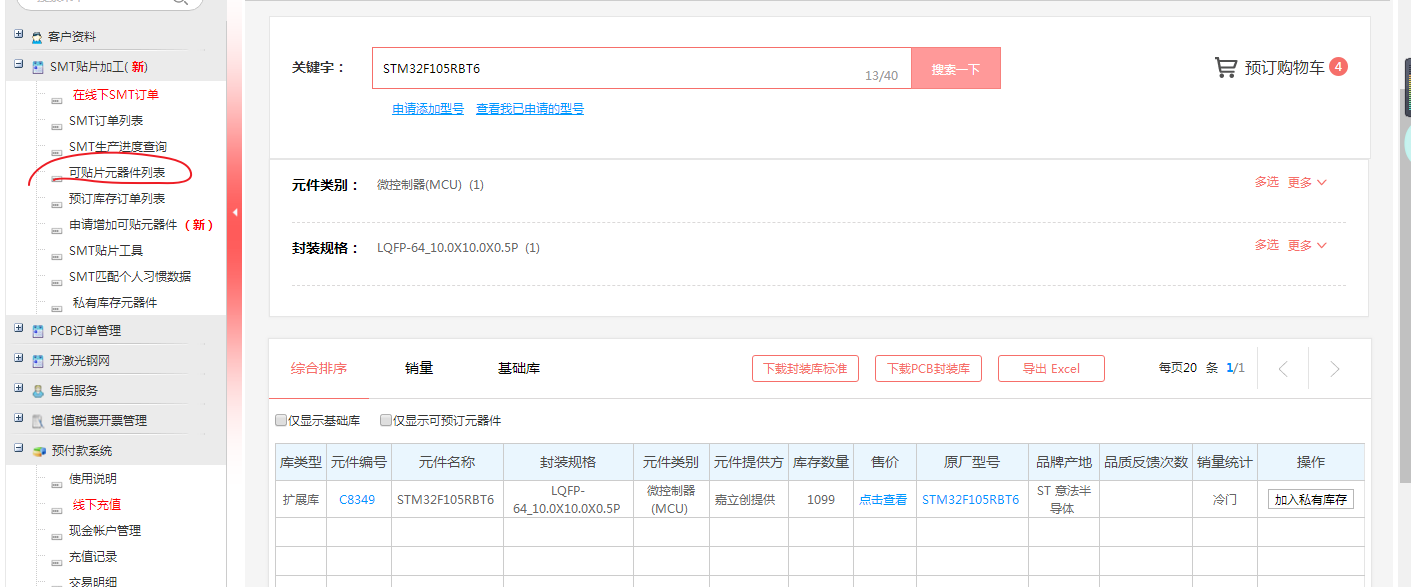Expand the PCB订单管理 tree node
The image size is (1411, 587).
pos(19,329)
